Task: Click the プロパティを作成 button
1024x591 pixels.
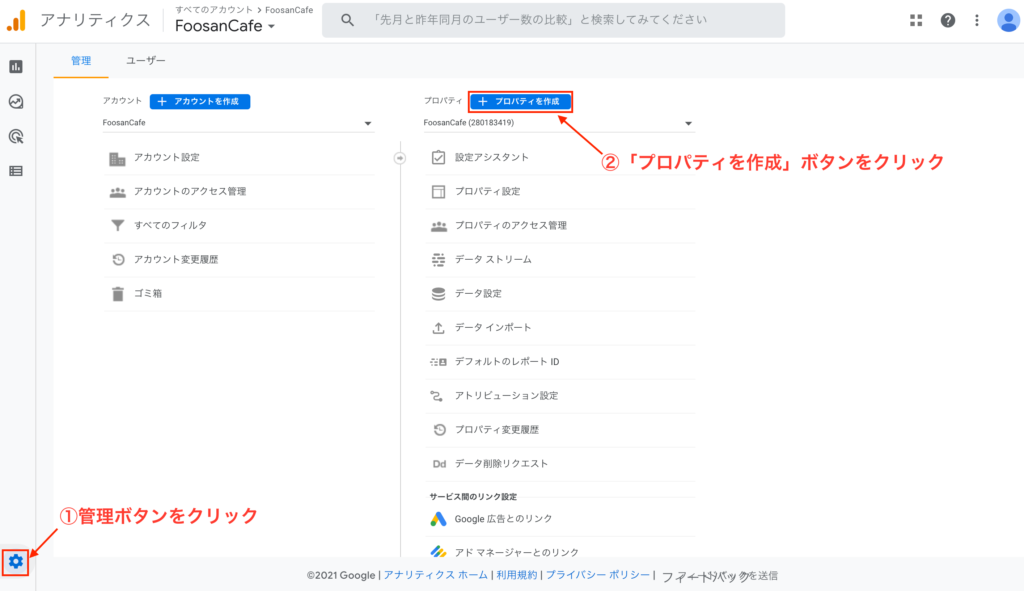Action: point(520,101)
